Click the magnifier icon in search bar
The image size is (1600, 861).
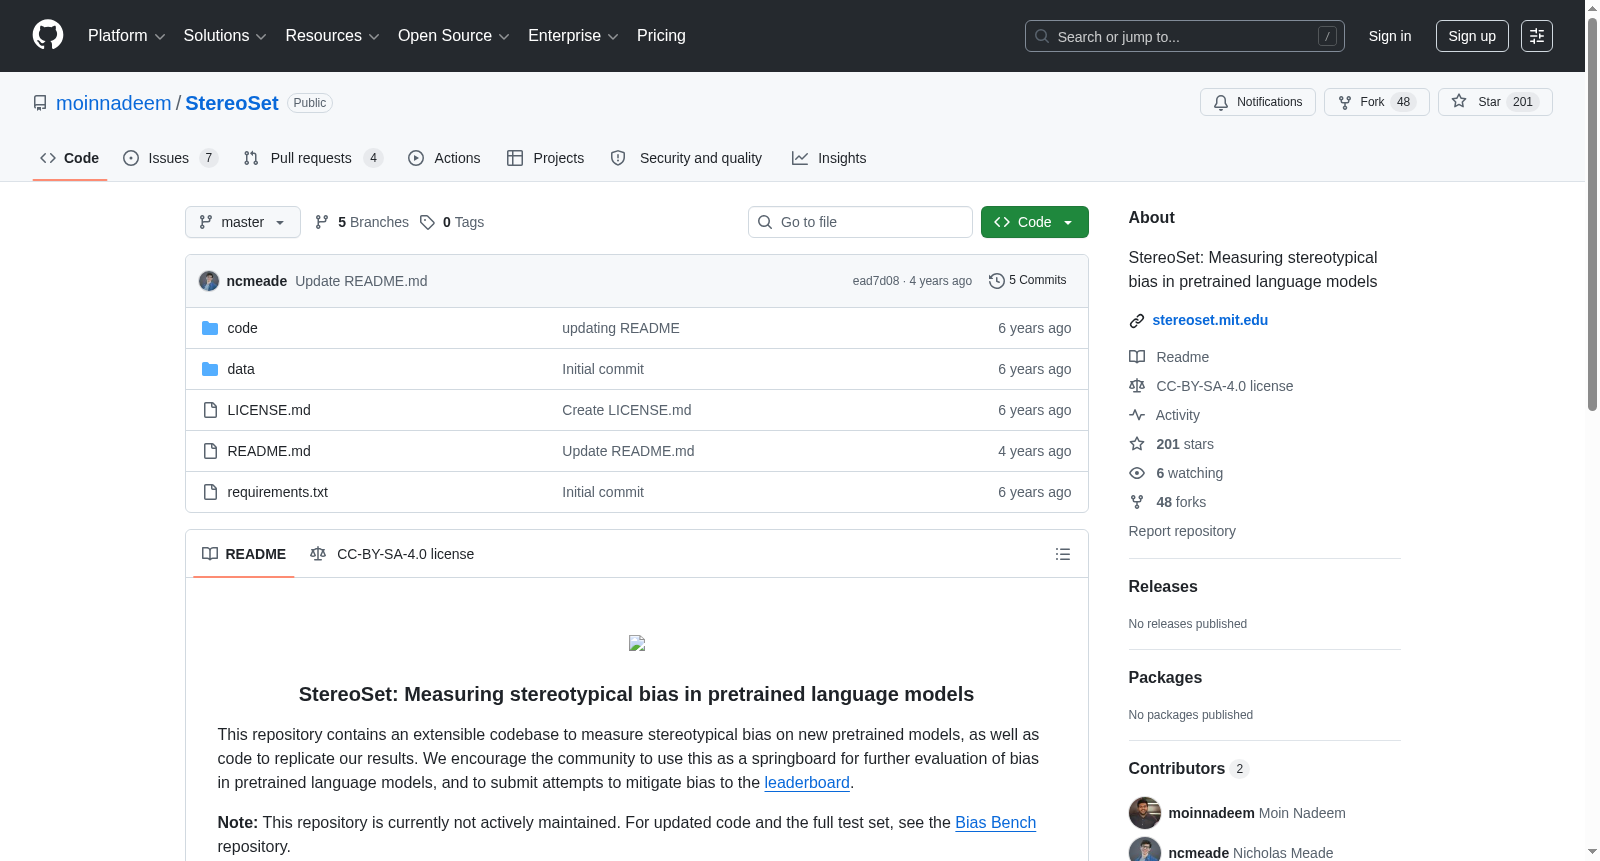click(1042, 36)
